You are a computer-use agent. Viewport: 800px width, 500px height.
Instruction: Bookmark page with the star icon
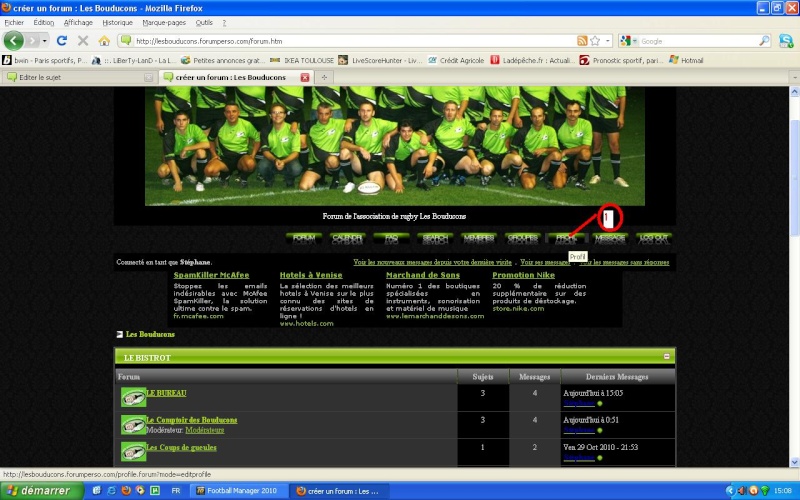point(595,41)
